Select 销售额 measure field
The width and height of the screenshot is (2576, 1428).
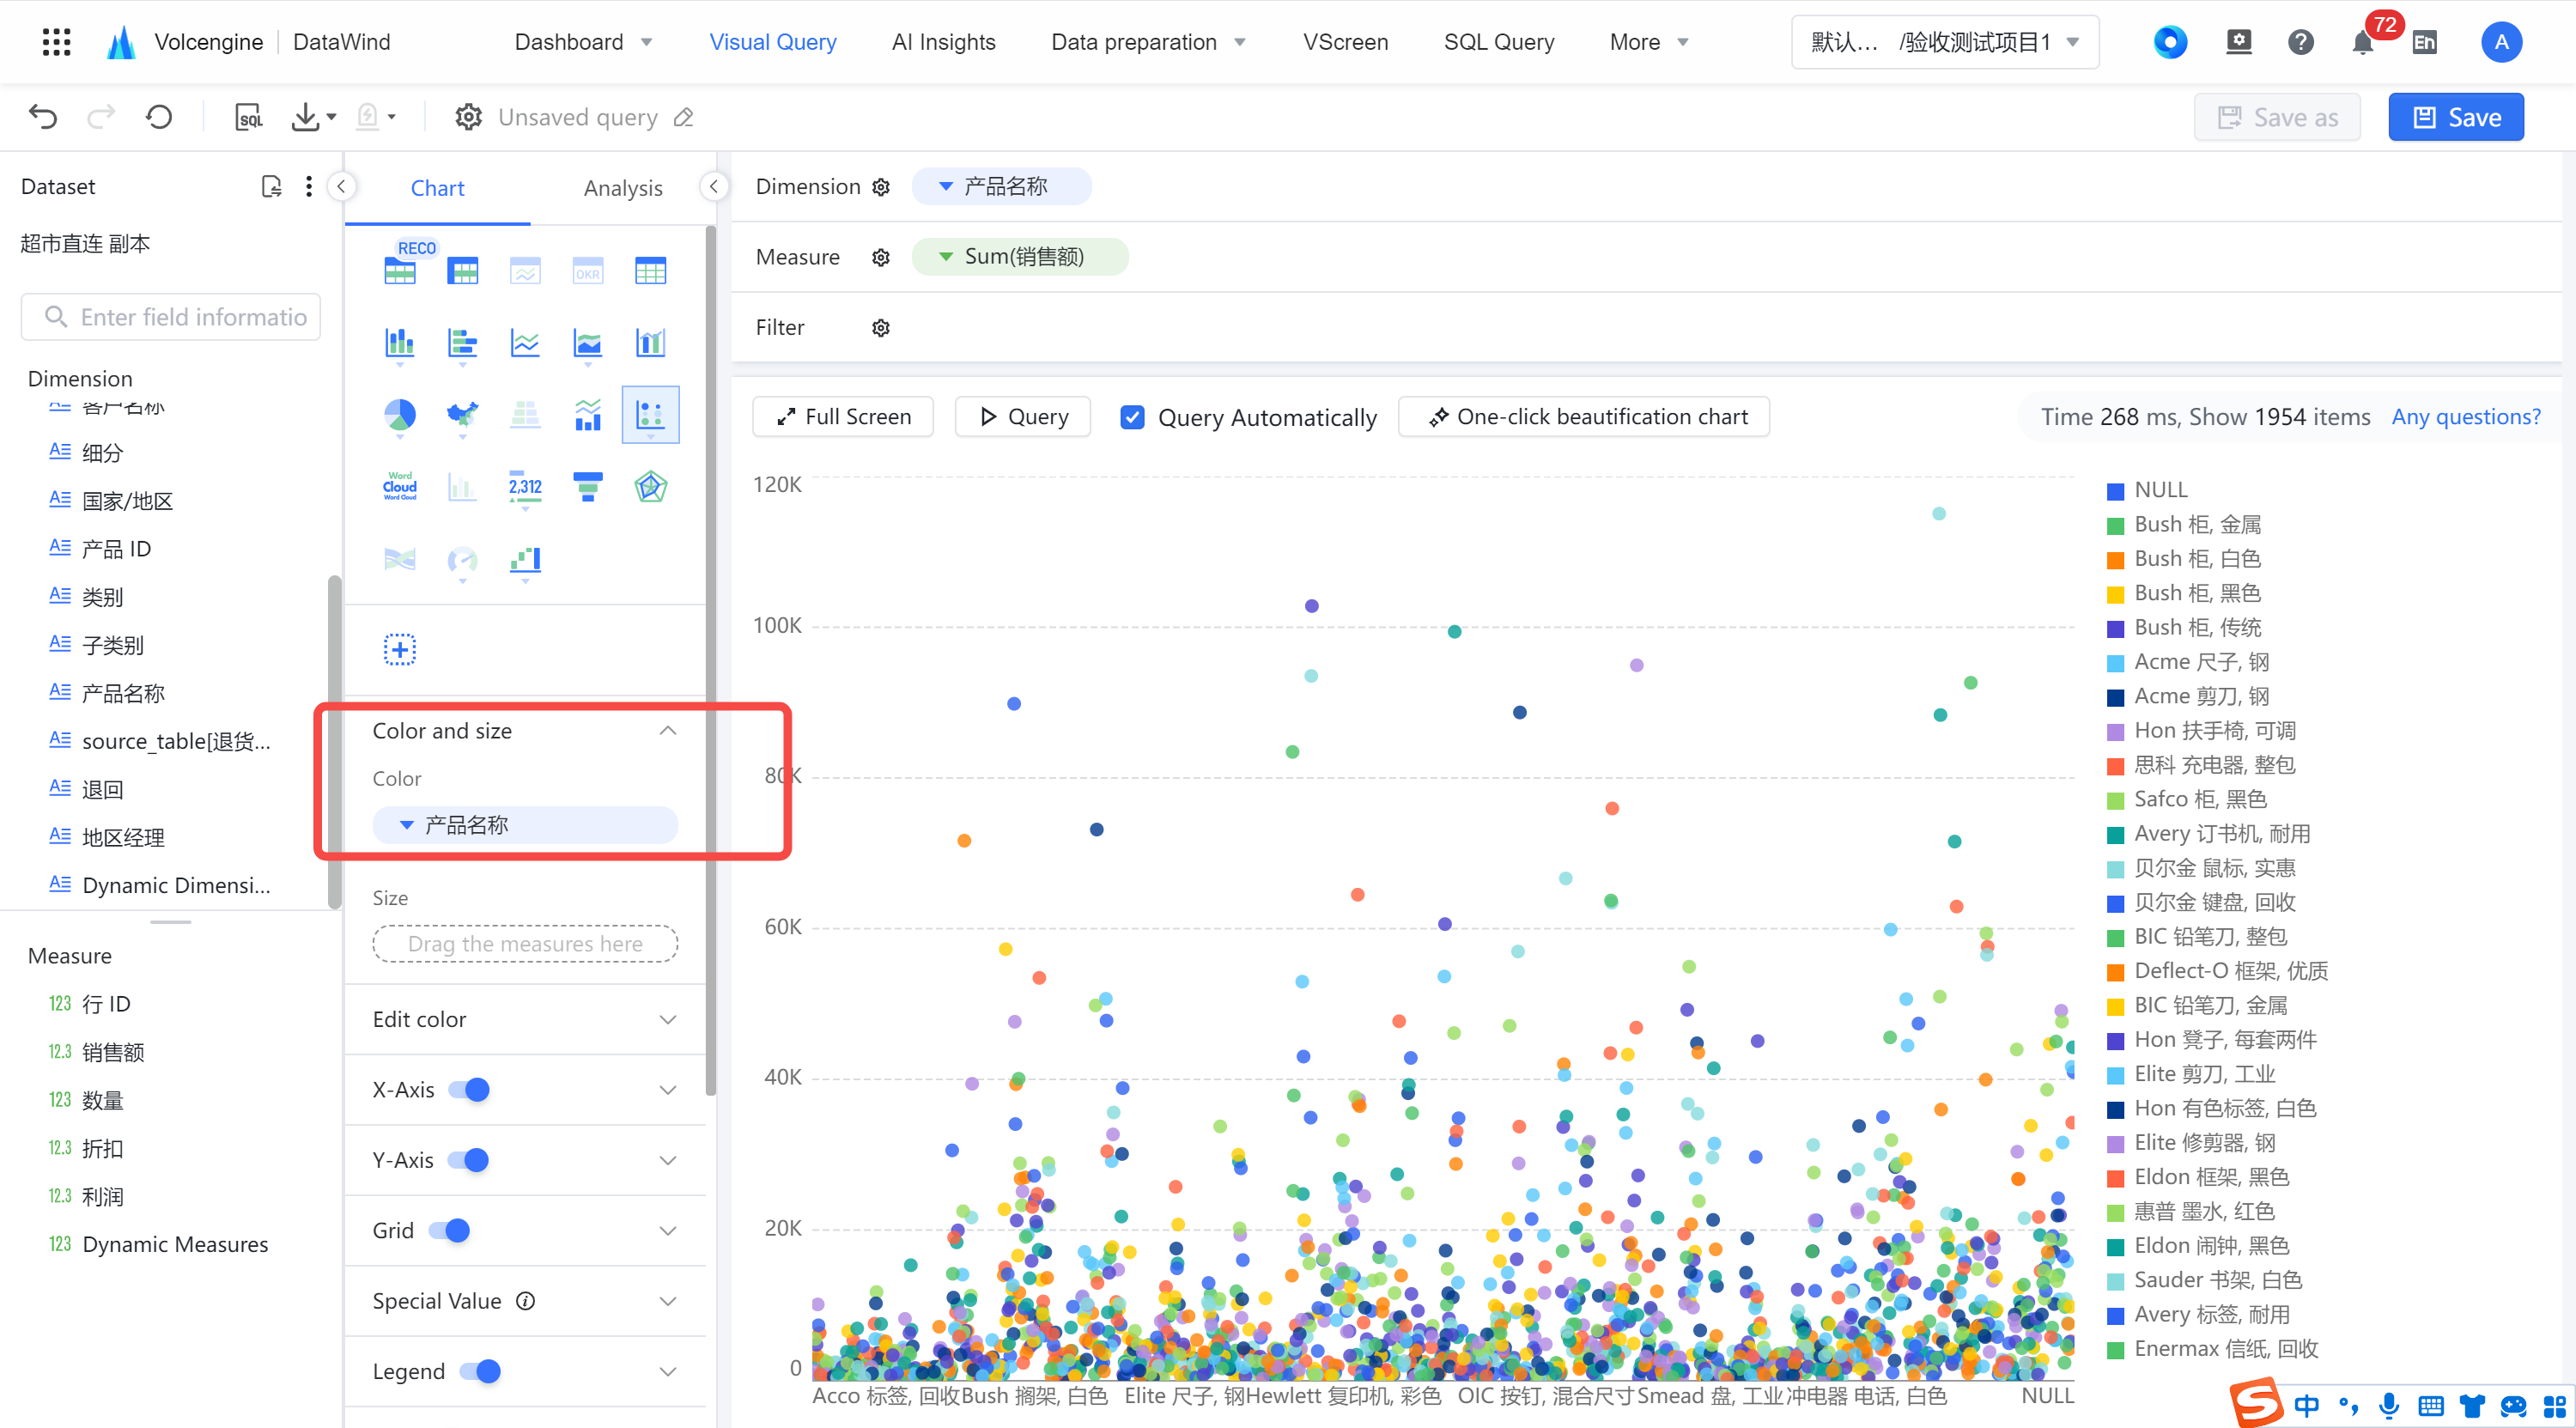112,1051
